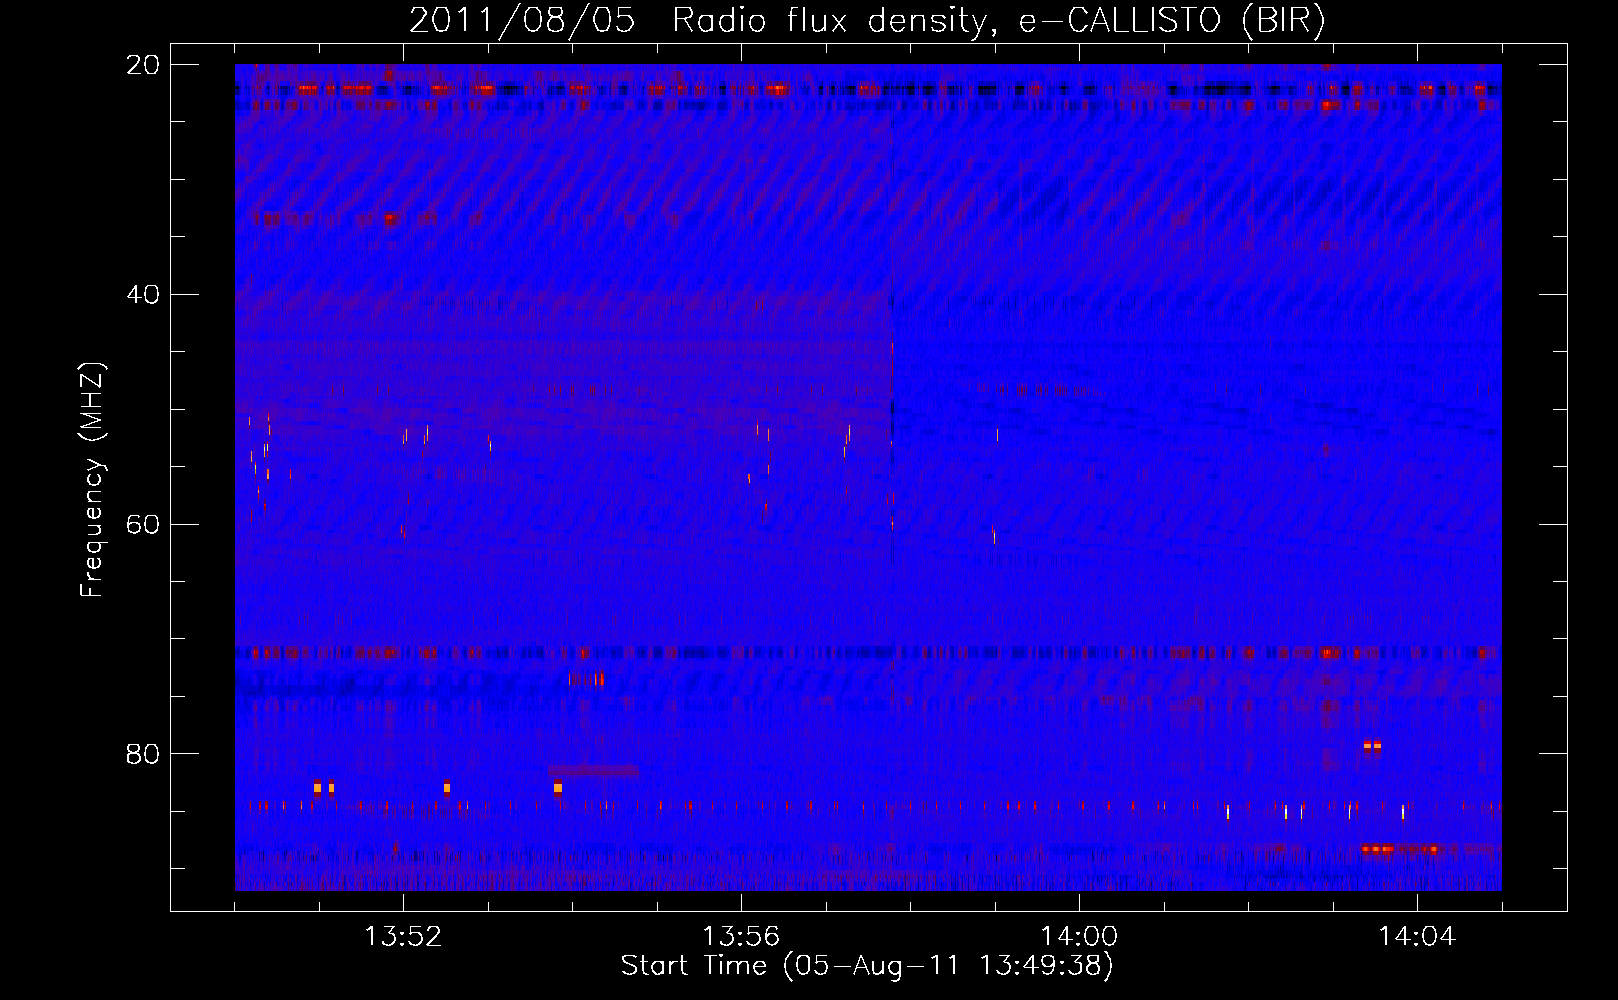The image size is (1618, 1000).
Task: Click the "Frequency (MHZ)" y-axis label
Action: [x=92, y=480]
